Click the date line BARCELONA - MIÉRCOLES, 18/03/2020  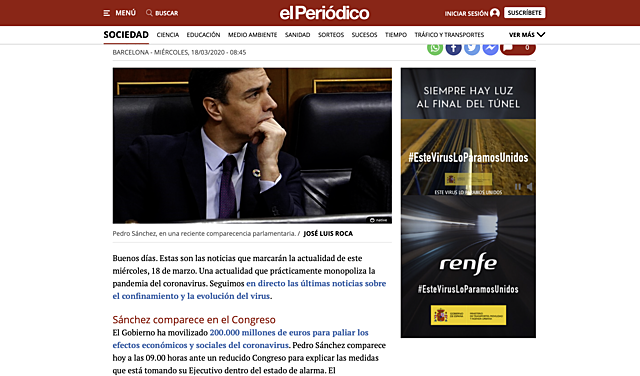click(x=179, y=52)
